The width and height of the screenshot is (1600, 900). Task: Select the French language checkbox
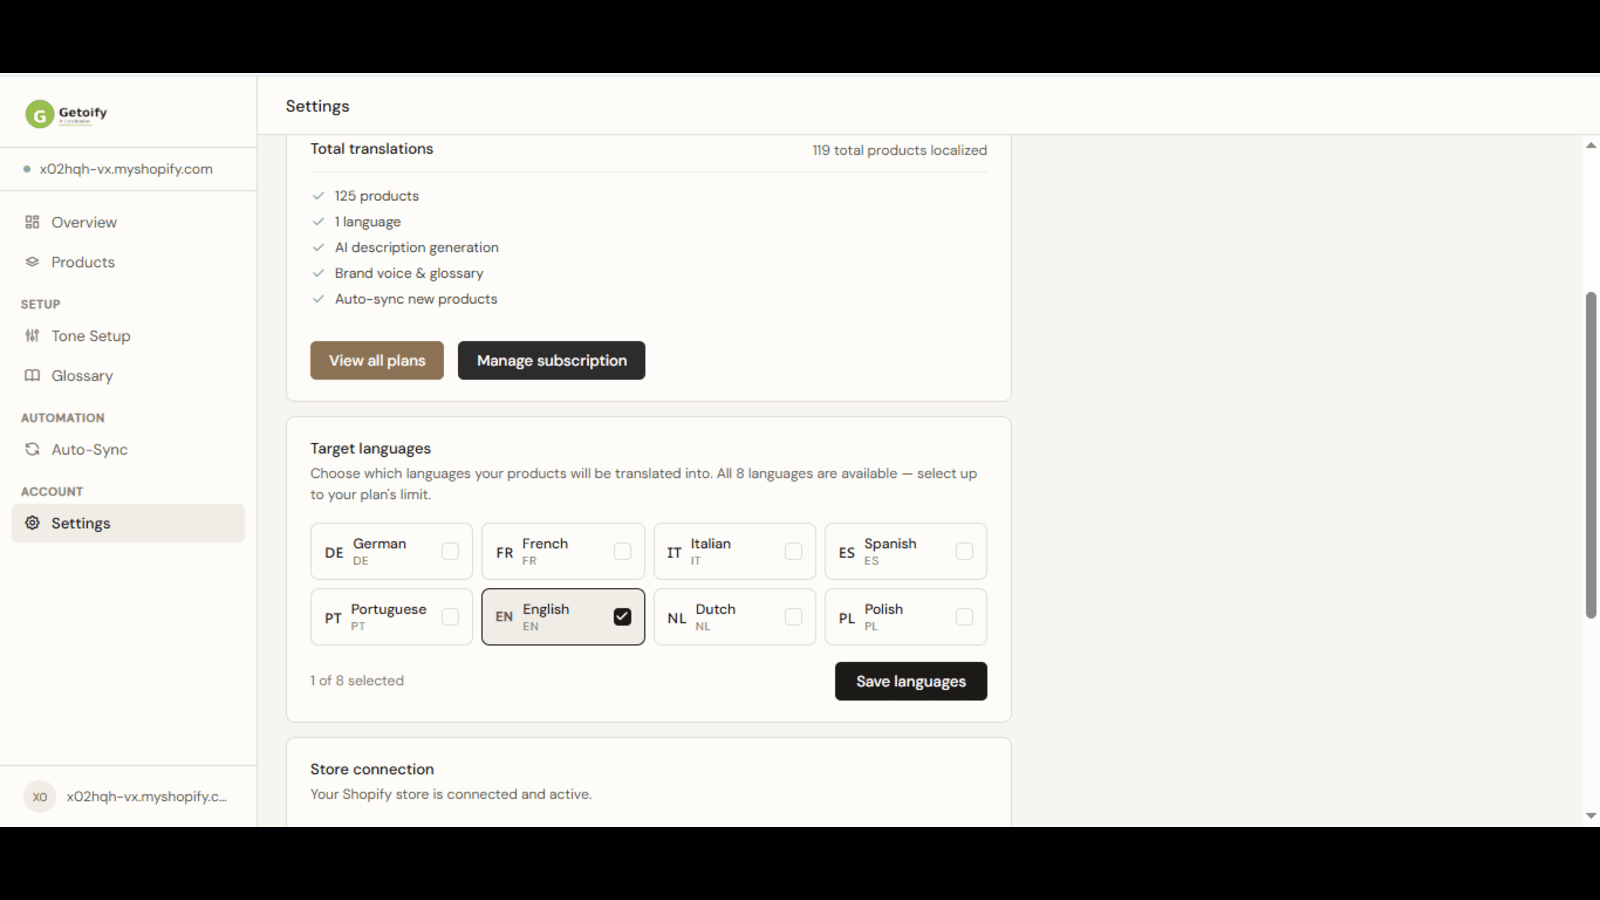coord(622,551)
